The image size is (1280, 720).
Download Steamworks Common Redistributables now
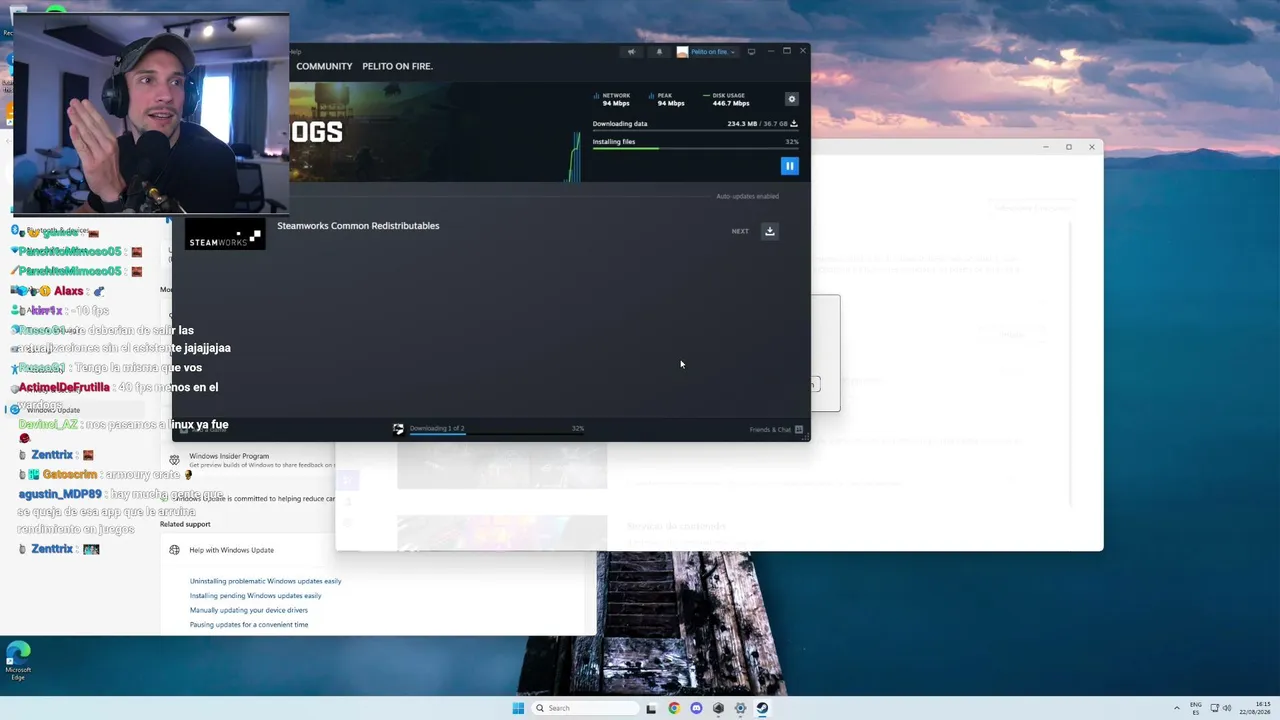(x=770, y=231)
